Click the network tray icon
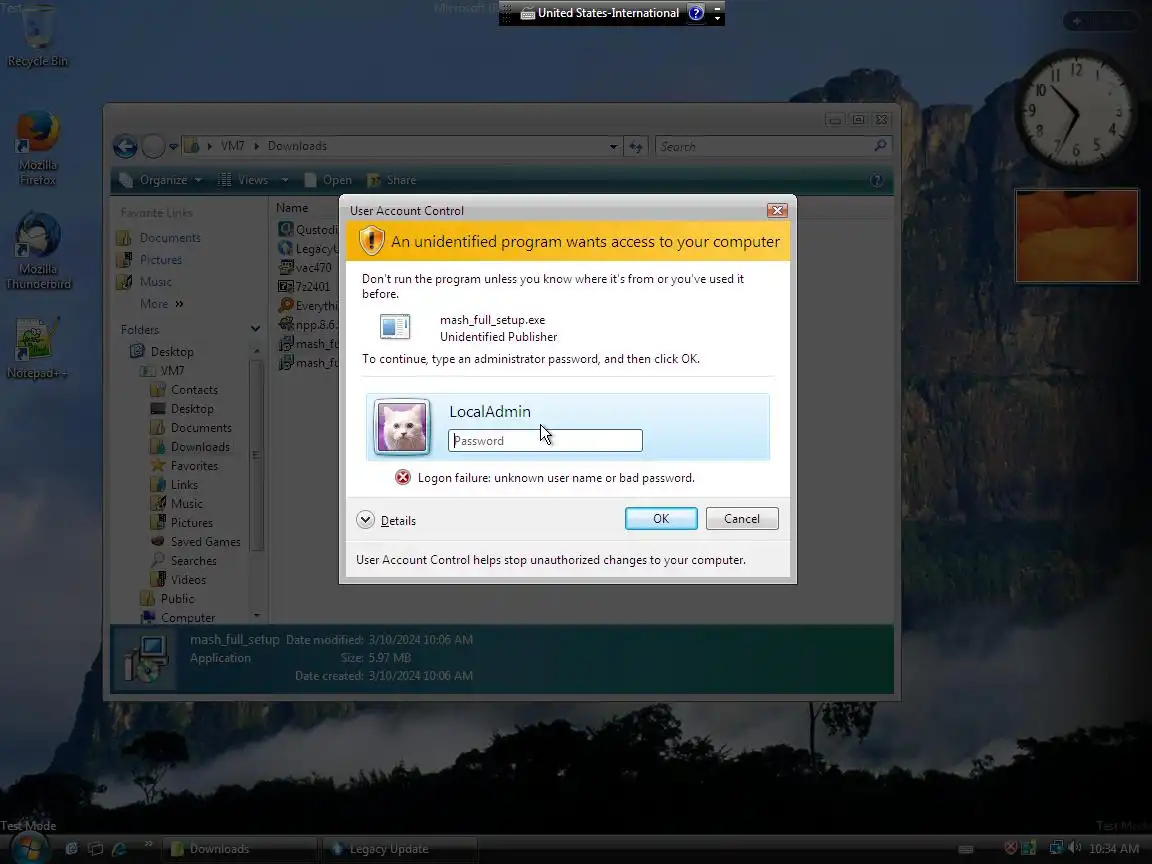1152x864 pixels. (1056, 849)
